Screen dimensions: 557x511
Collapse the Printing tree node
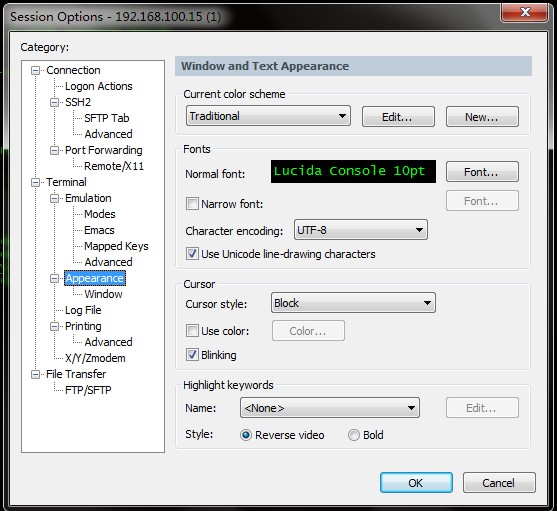pos(54,326)
